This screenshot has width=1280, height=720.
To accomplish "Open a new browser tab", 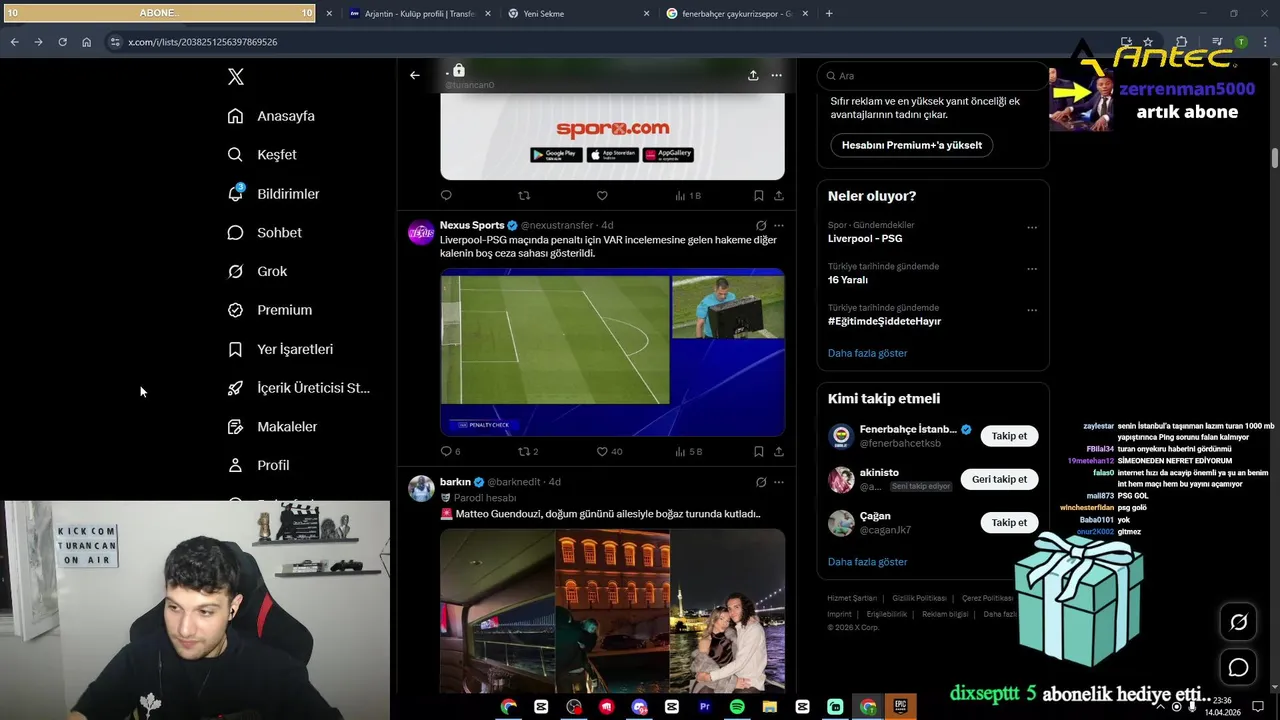I will 829,14.
